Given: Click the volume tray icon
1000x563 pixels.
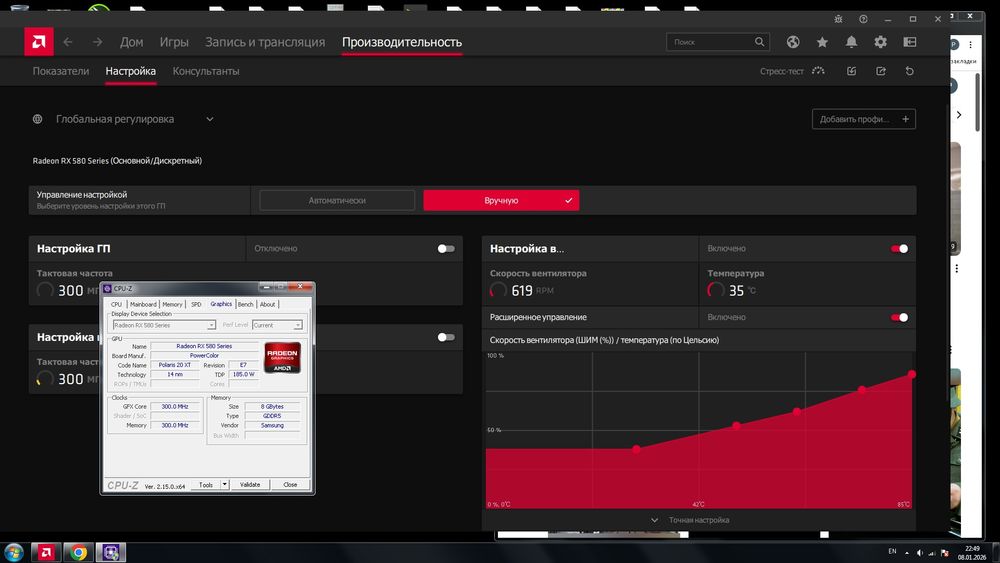Looking at the screenshot, I should [919, 553].
